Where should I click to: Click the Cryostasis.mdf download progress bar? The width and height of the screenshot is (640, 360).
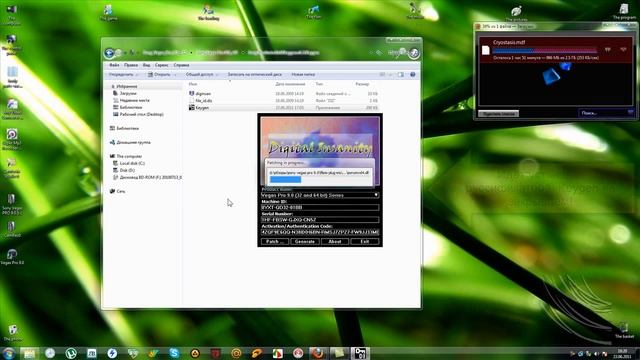[x=544, y=51]
